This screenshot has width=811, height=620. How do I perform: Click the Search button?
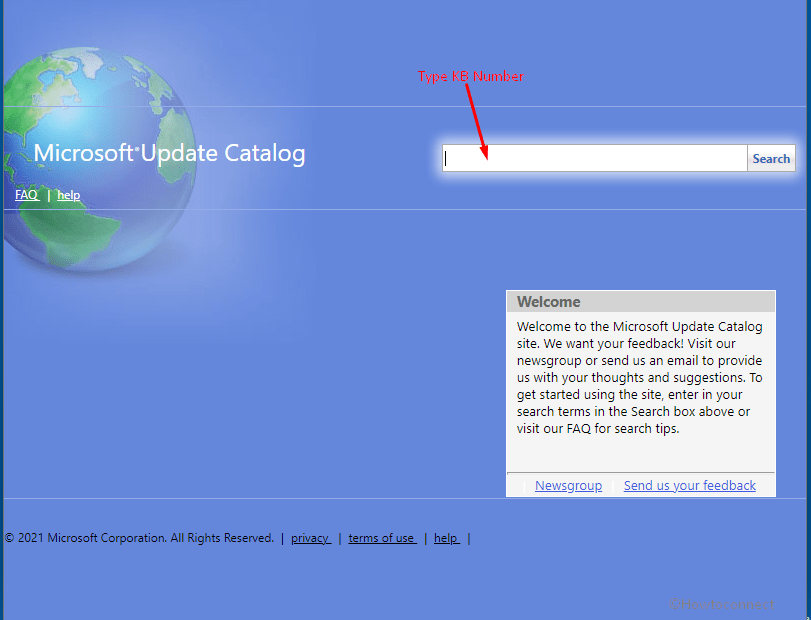(x=771, y=158)
